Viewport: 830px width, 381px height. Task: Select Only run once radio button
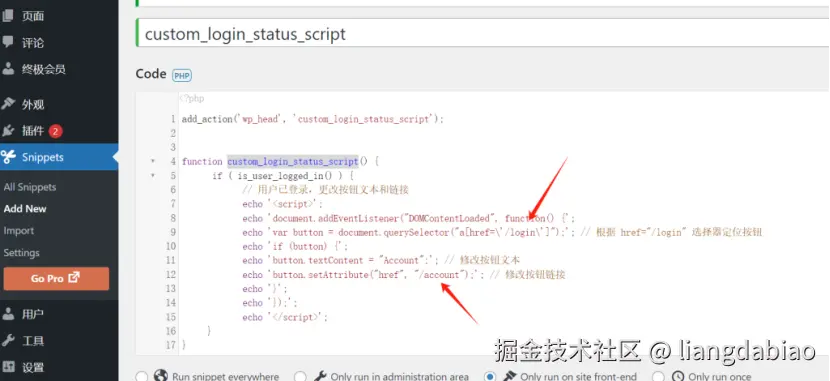point(658,376)
